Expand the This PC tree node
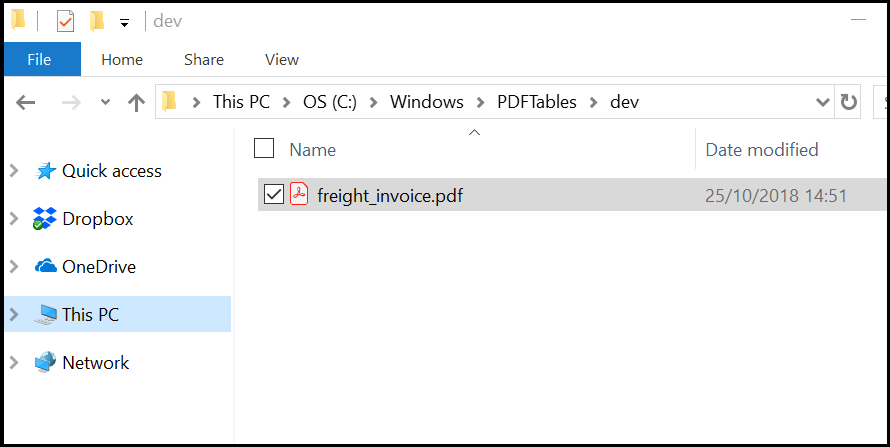The height and width of the screenshot is (447, 890). pyautogui.click(x=14, y=315)
